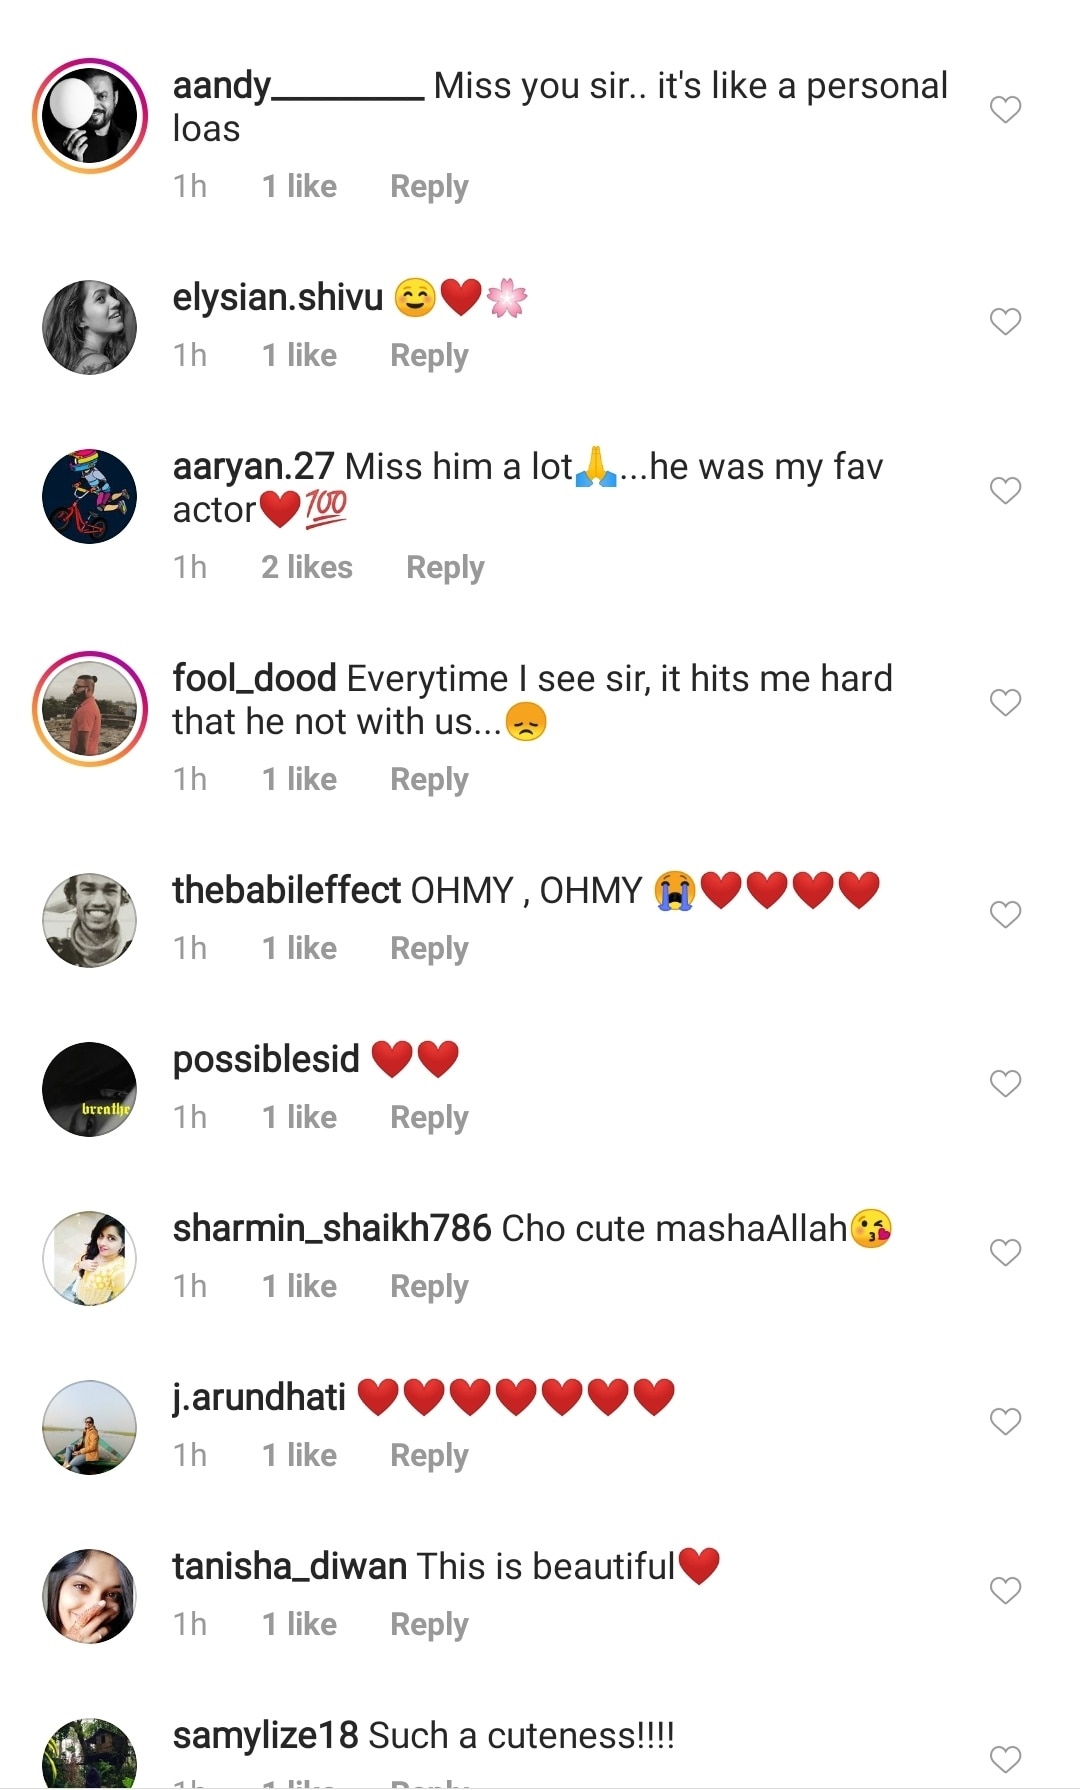The width and height of the screenshot is (1080, 1790).
Task: Open possiblesid's 'breathe' avatar
Action: [x=90, y=1089]
